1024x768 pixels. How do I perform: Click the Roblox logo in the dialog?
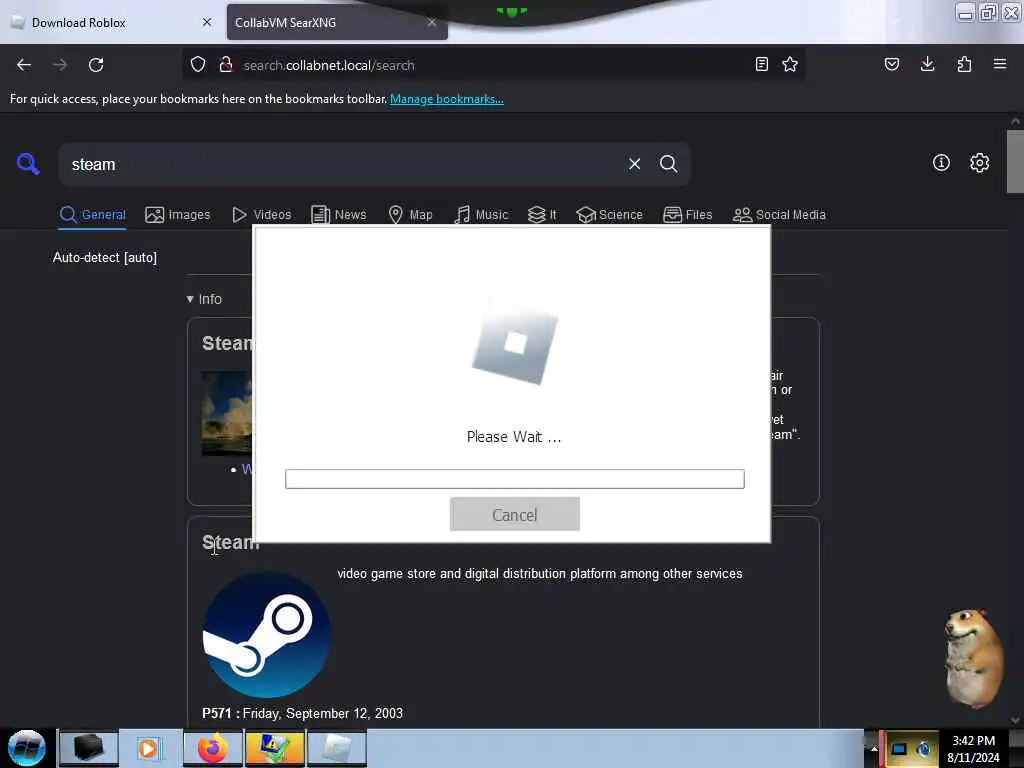point(515,342)
